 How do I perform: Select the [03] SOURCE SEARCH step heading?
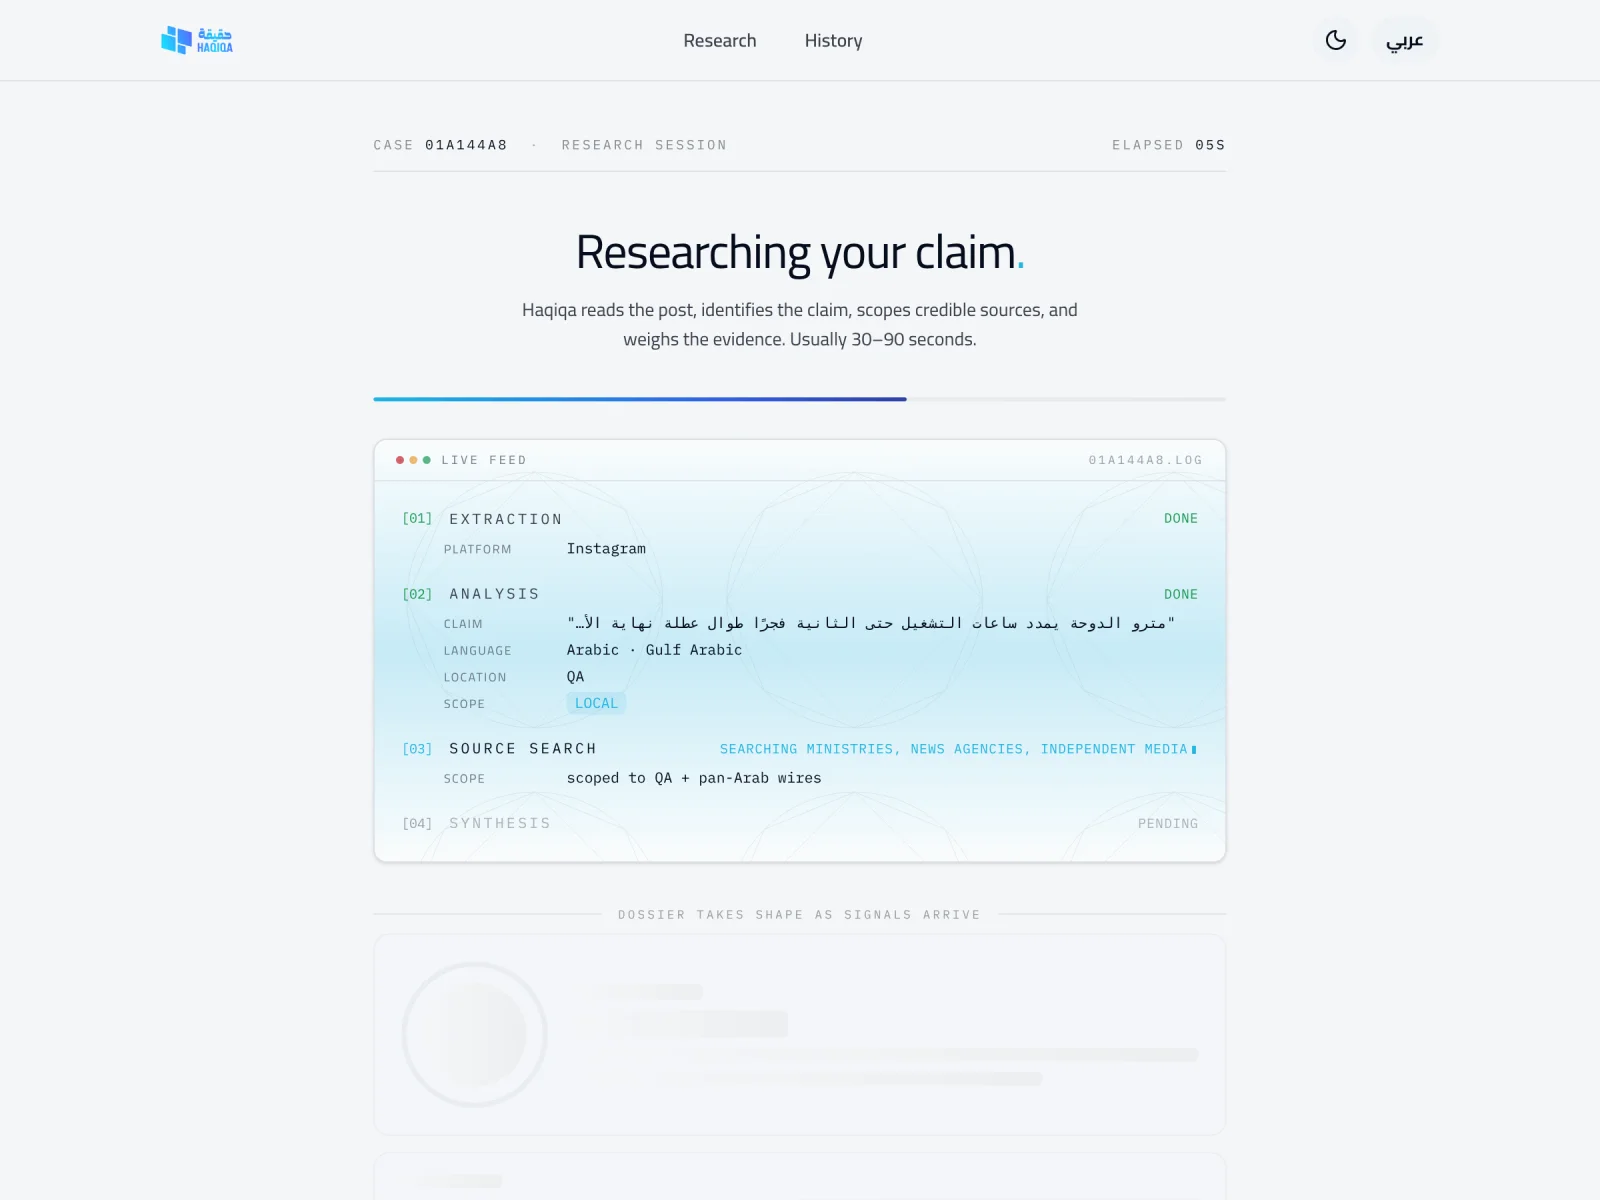pos(499,749)
